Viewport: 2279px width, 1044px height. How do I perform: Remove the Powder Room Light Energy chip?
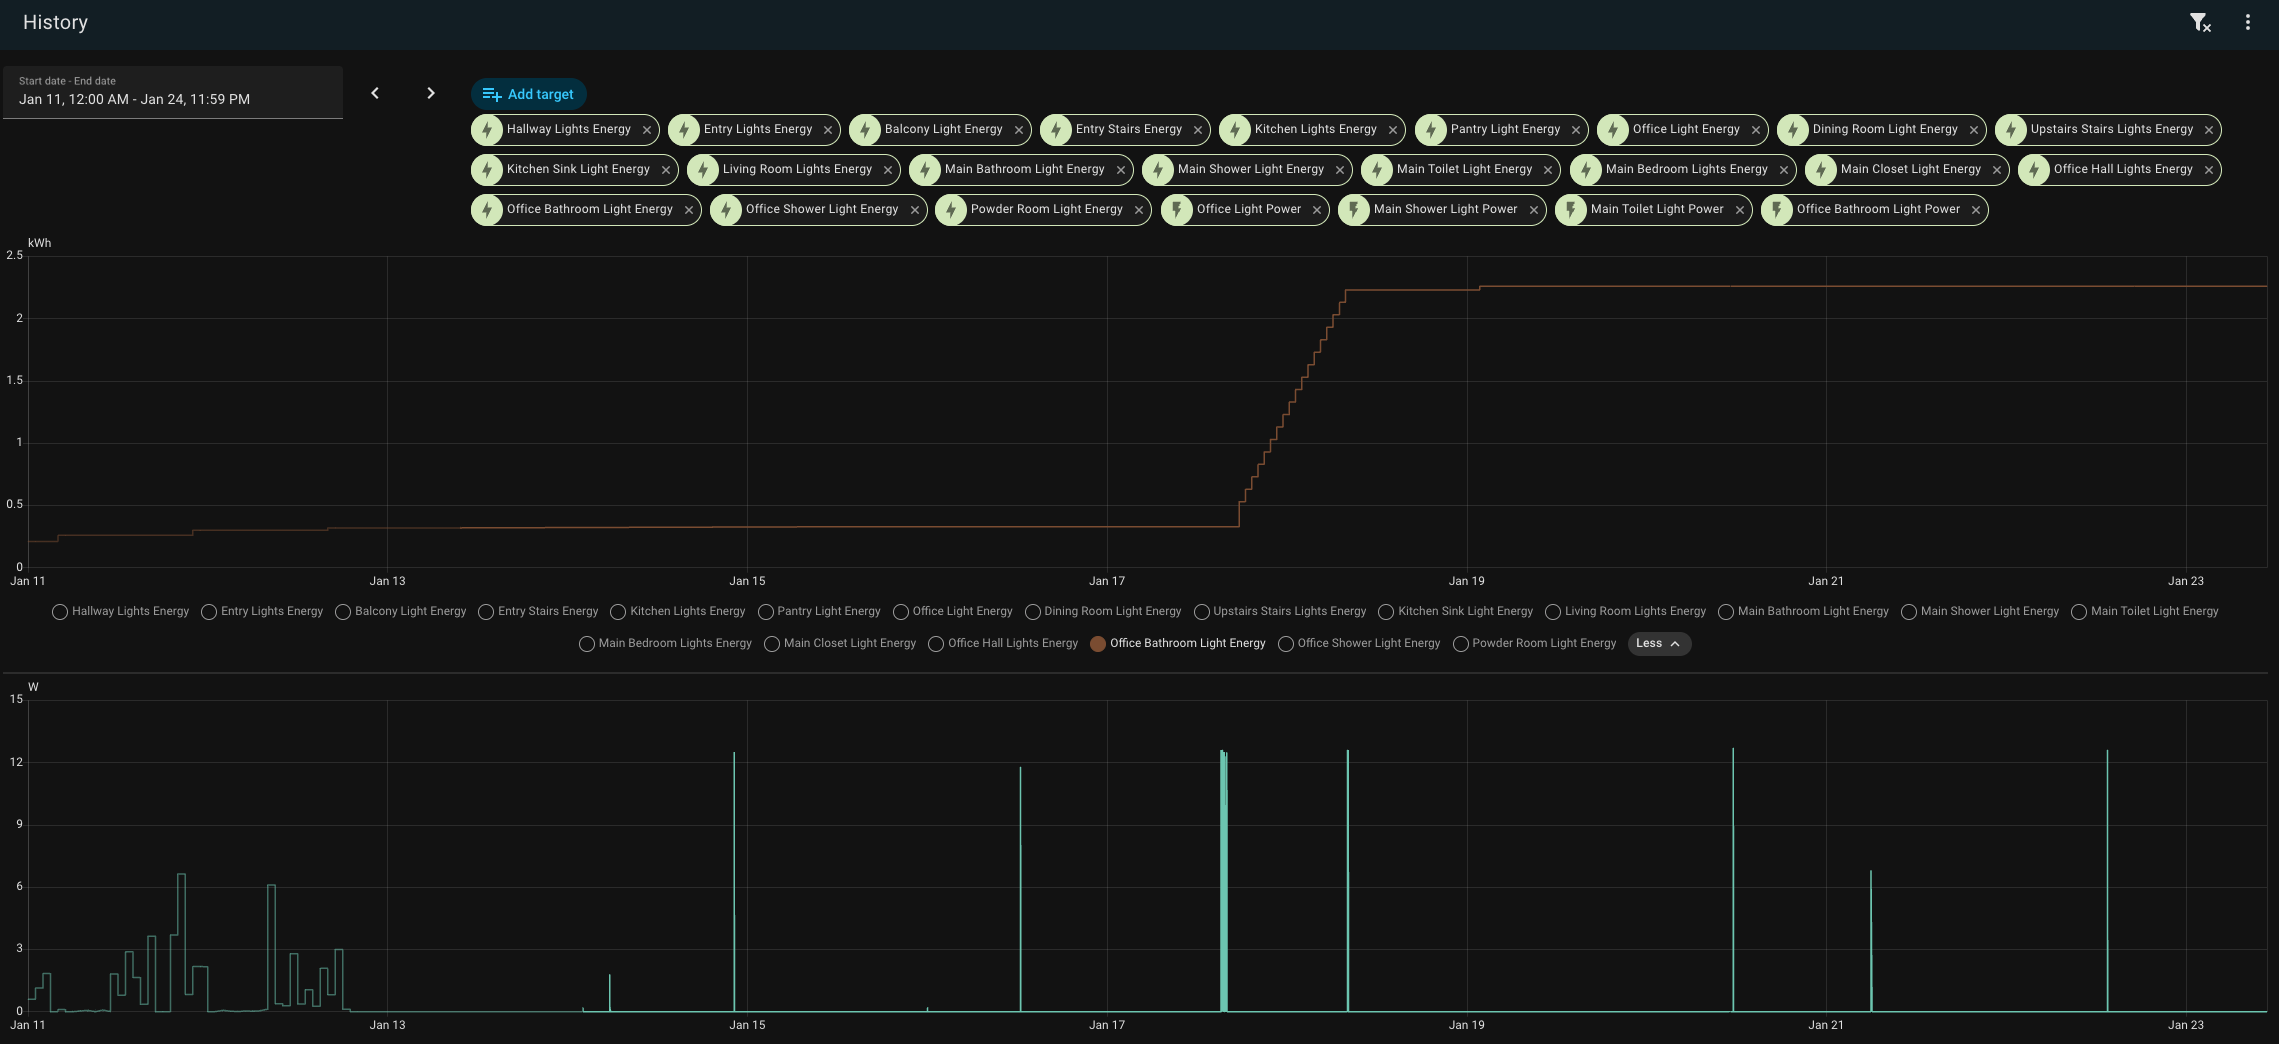[1139, 210]
